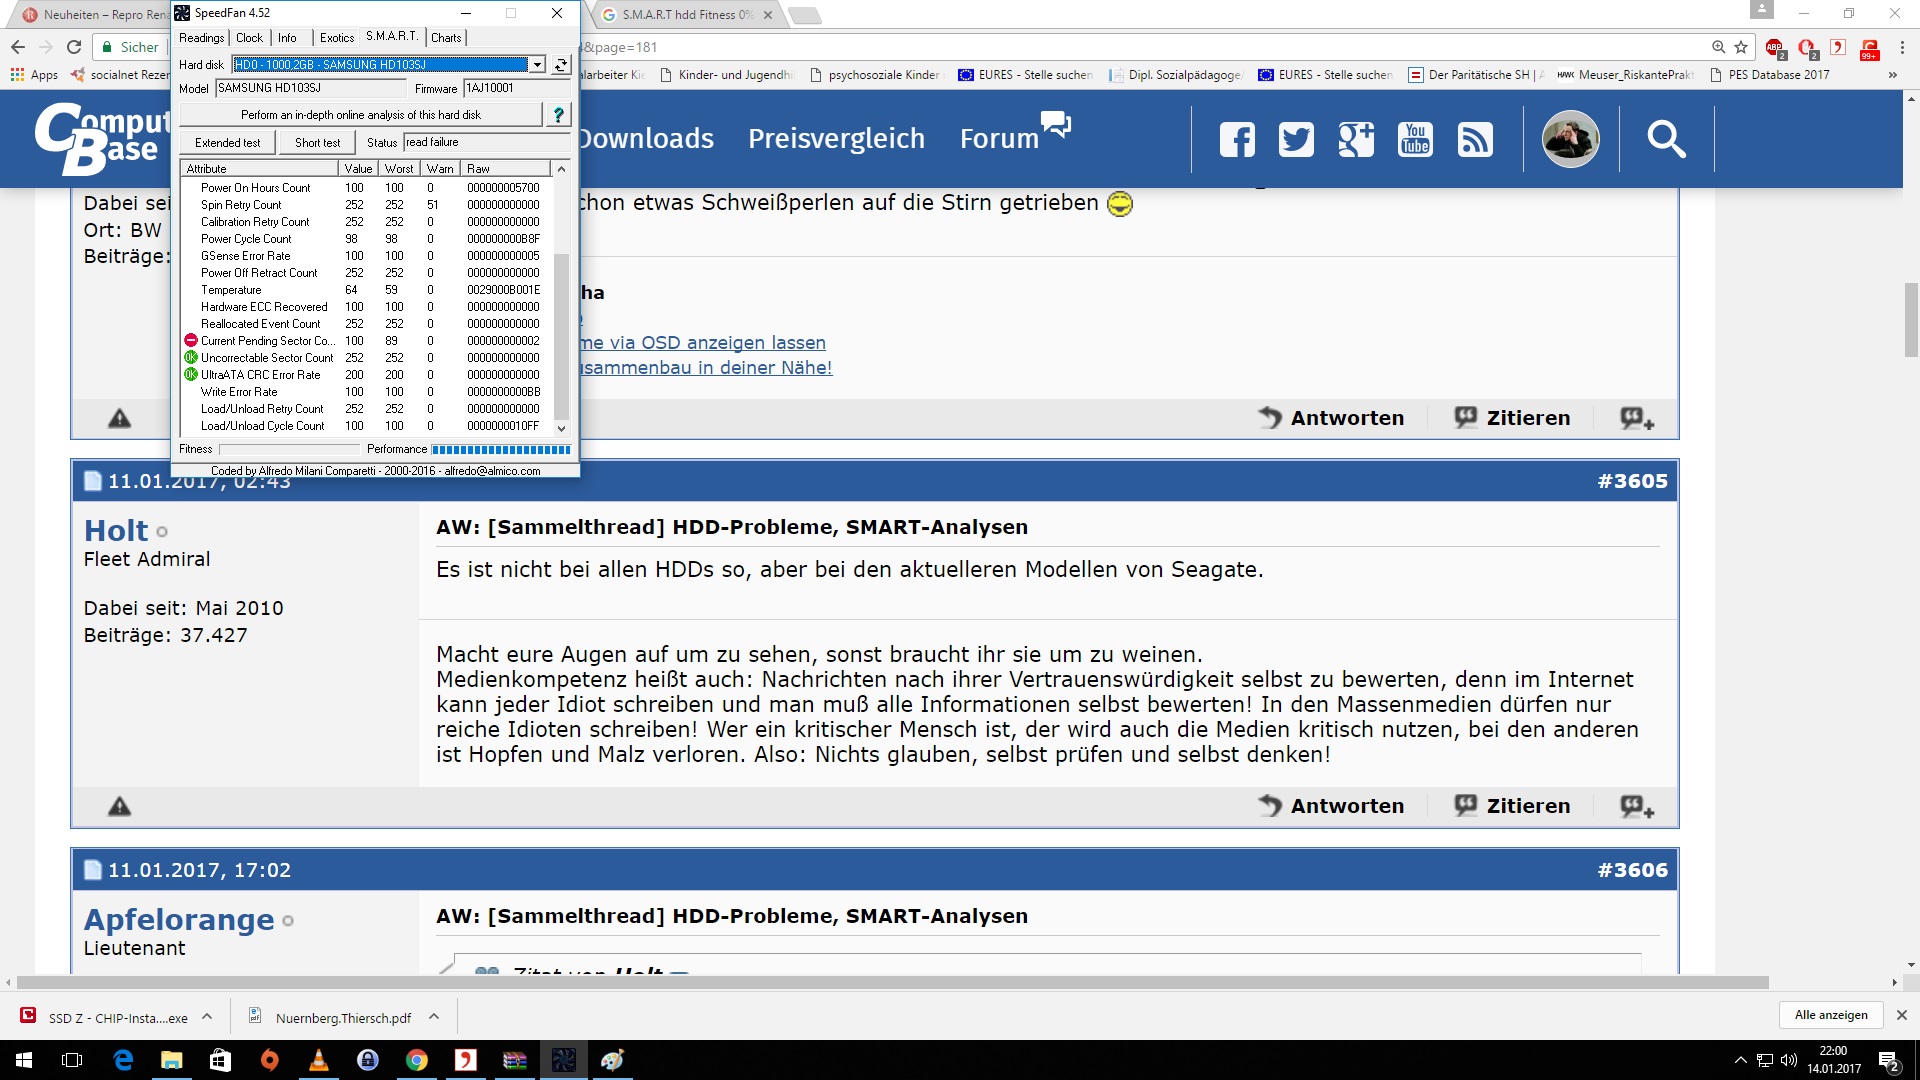Viewport: 1920px width, 1080px height.
Task: Open the Facebook icon in the header
Action: [x=1237, y=139]
